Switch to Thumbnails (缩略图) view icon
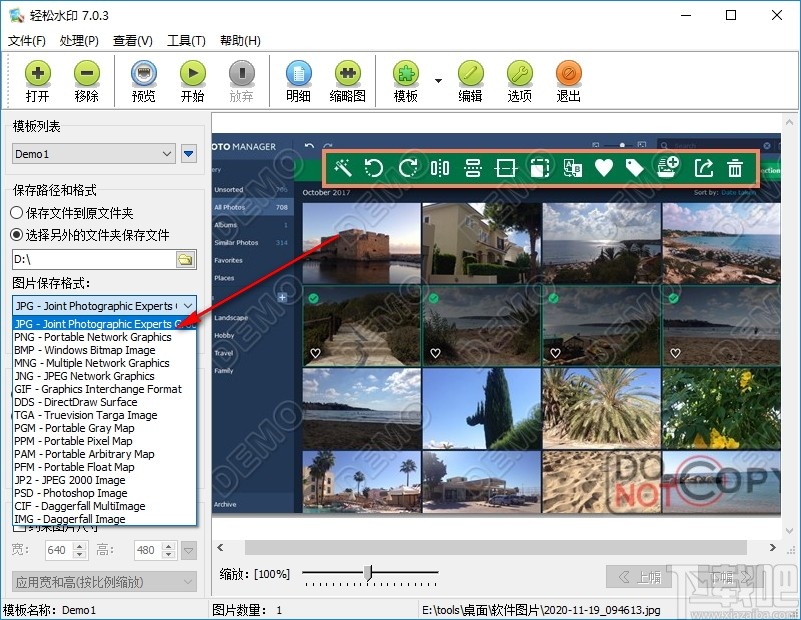Screen dimensions: 801x620 pos(347,73)
